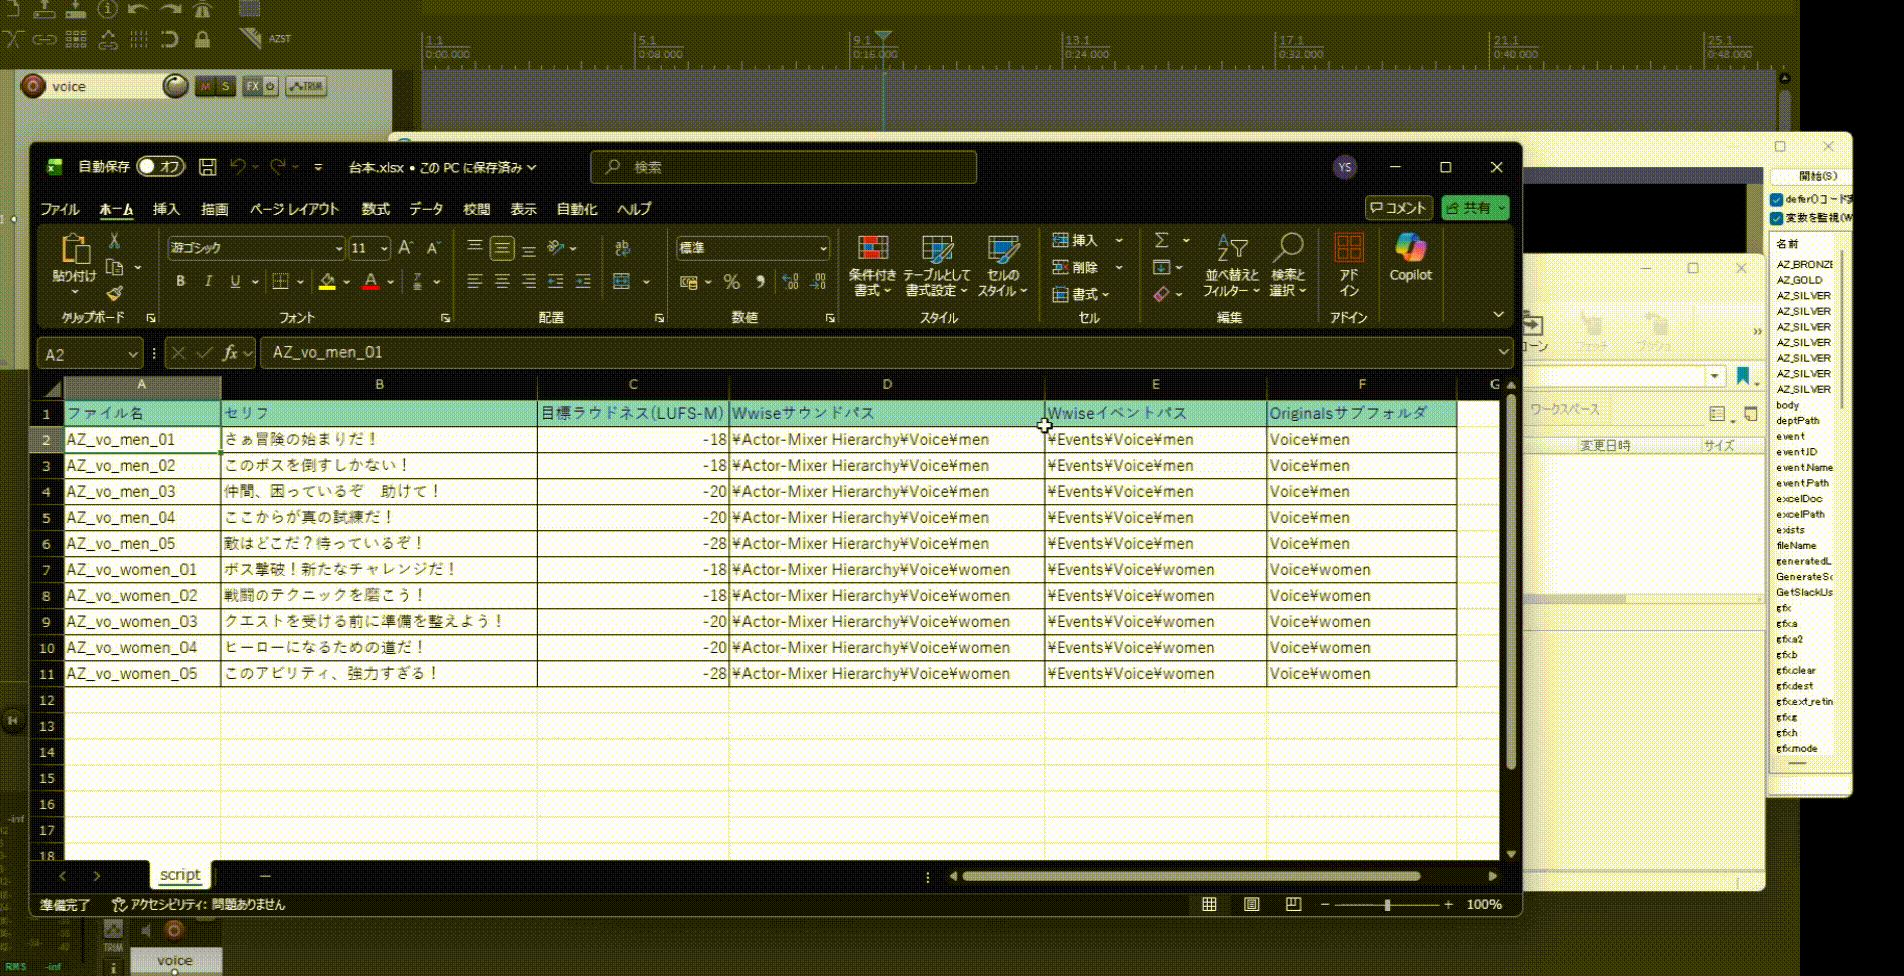Switch to the データ ribbon tab

(x=426, y=209)
